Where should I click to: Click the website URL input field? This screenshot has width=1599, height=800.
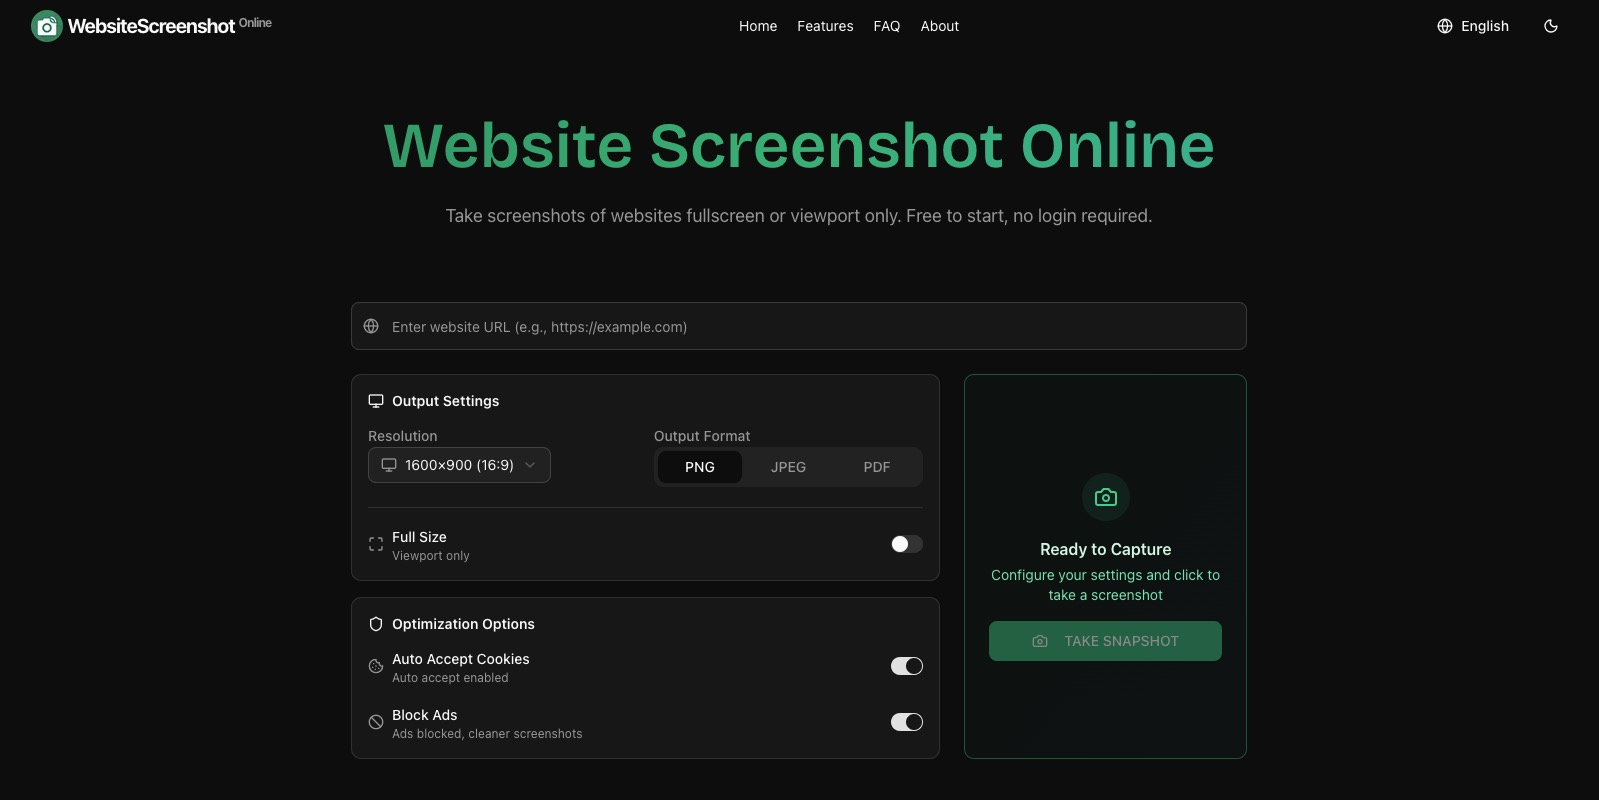tap(798, 327)
